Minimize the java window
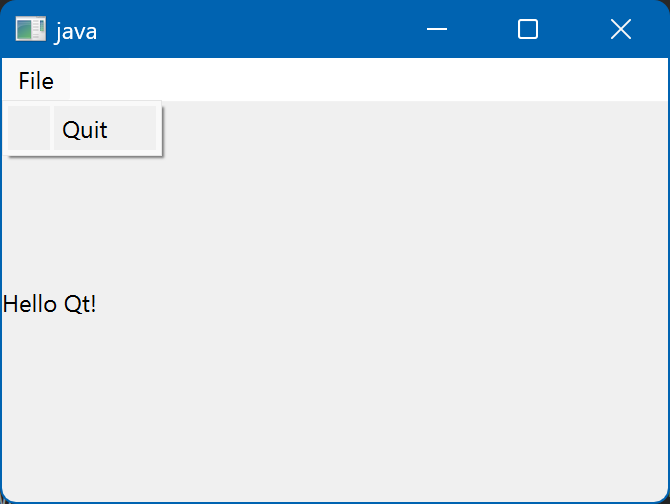670x504 pixels. [436, 30]
